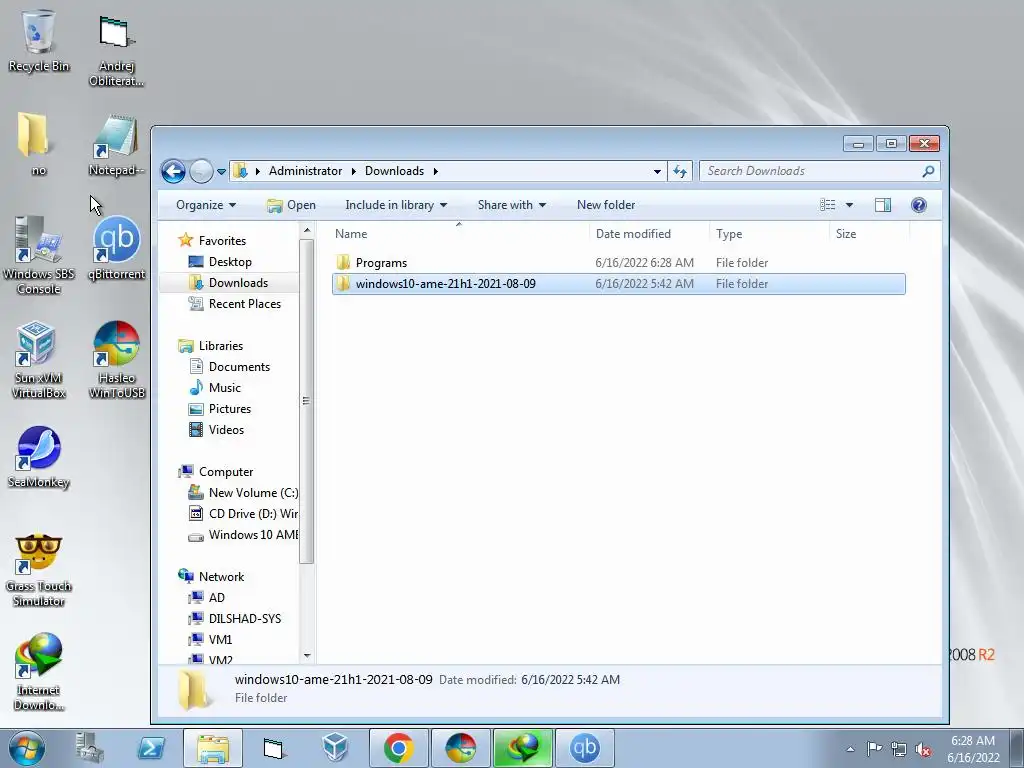Open the Recycle Bin desktop icon

pyautogui.click(x=39, y=40)
